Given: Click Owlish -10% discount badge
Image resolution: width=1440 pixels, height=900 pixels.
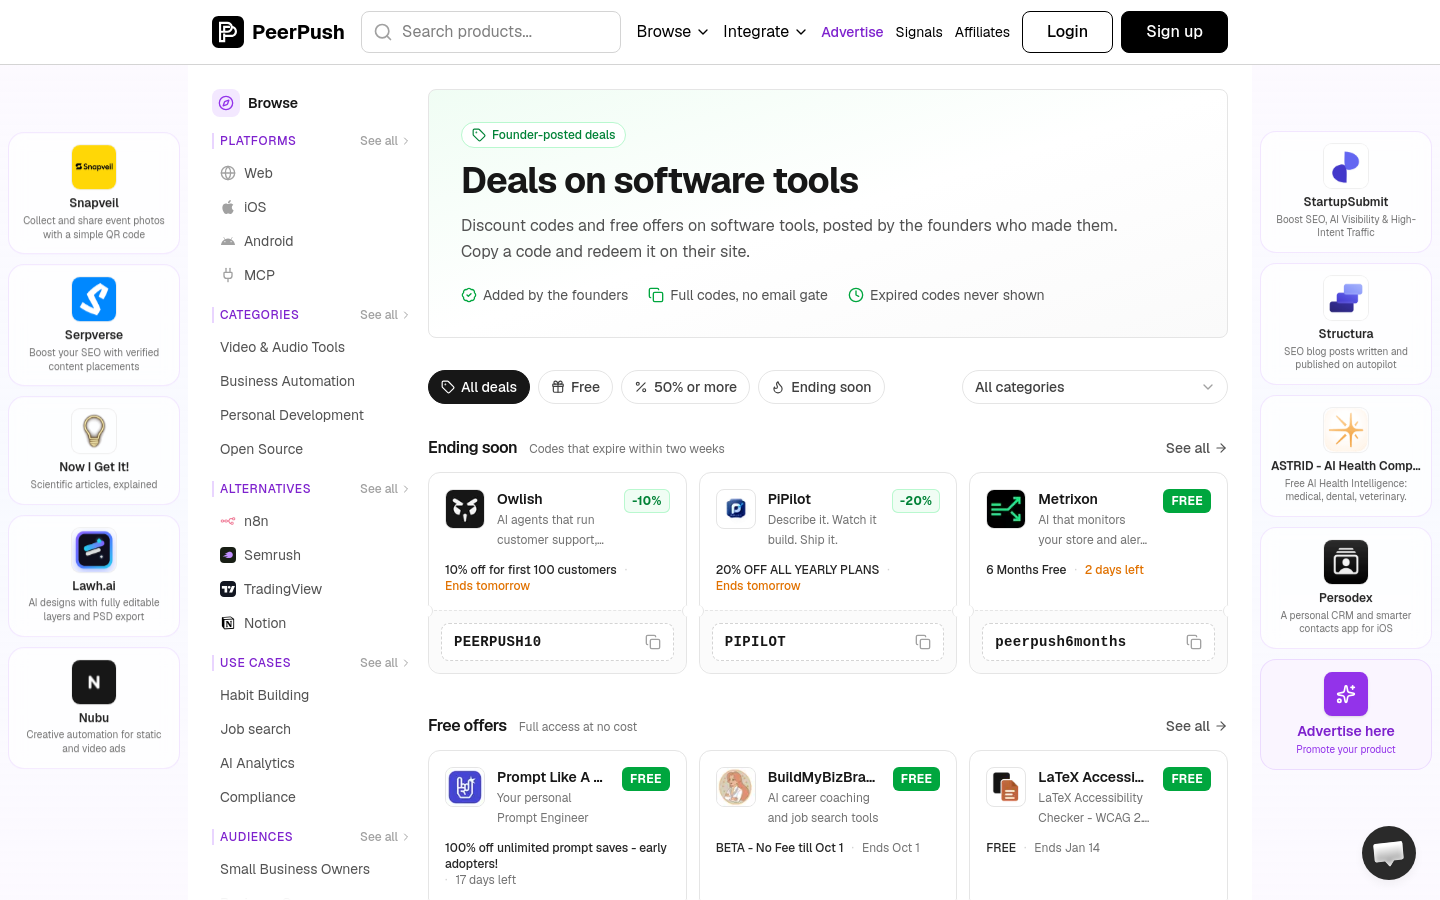Looking at the screenshot, I should (647, 501).
